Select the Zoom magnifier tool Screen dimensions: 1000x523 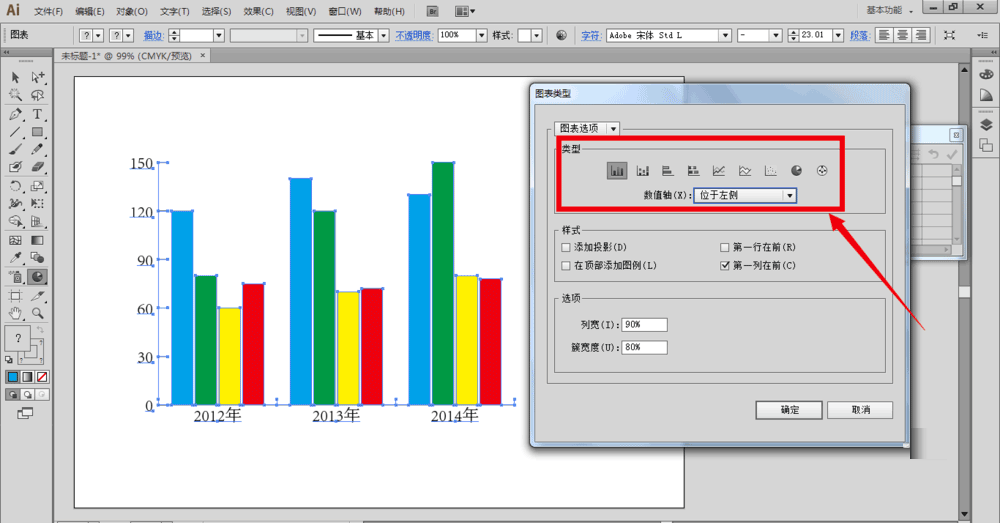pos(38,313)
